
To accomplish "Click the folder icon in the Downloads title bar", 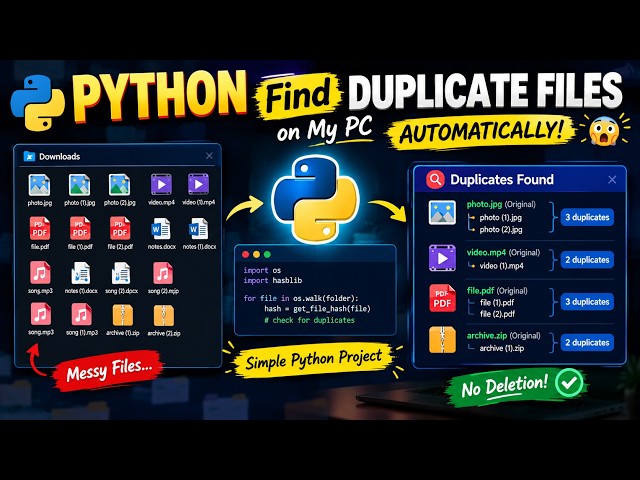I will tap(29, 156).
